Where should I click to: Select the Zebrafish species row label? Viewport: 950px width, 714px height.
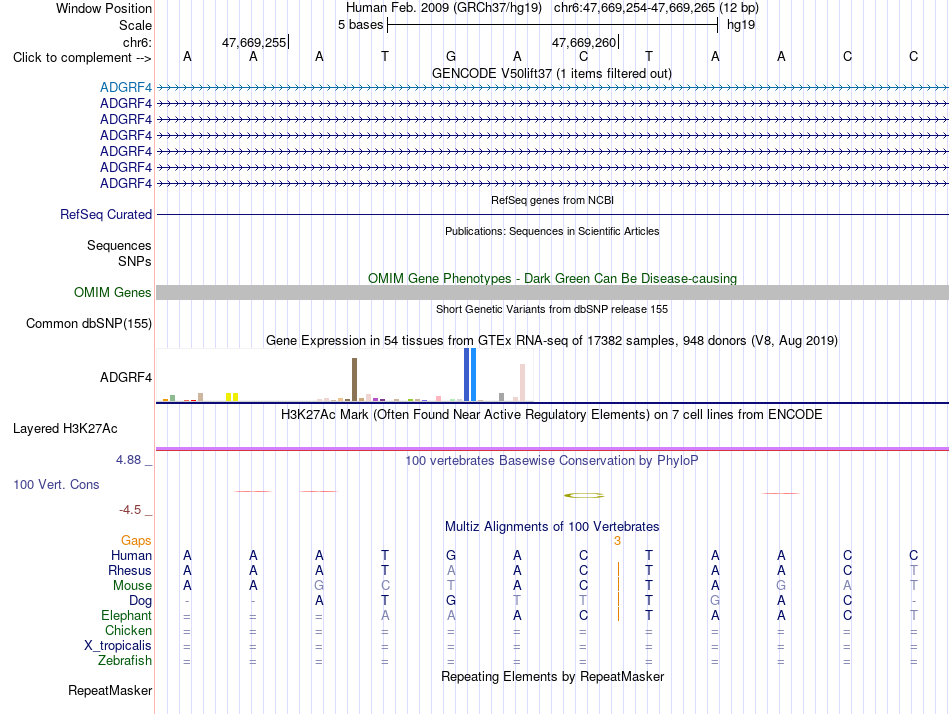125,661
